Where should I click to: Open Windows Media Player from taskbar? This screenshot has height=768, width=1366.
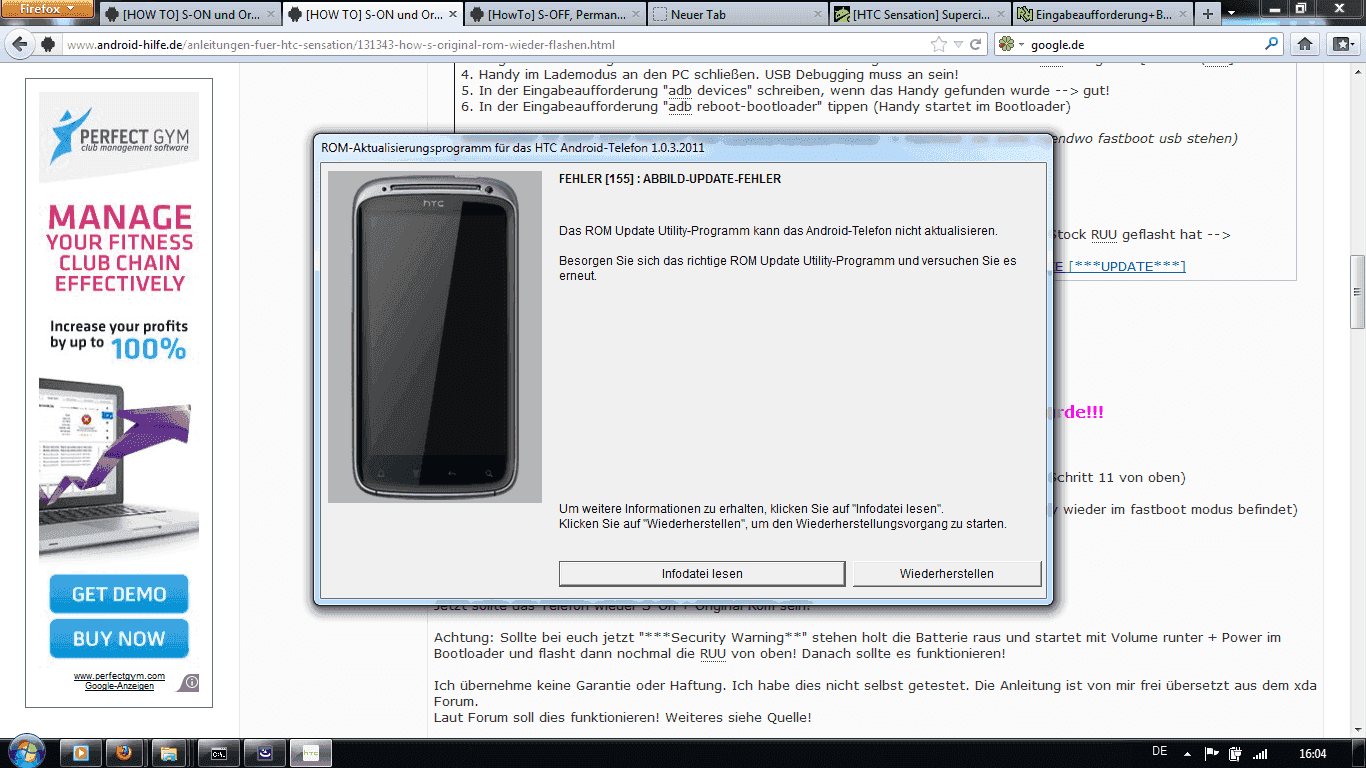pos(80,753)
